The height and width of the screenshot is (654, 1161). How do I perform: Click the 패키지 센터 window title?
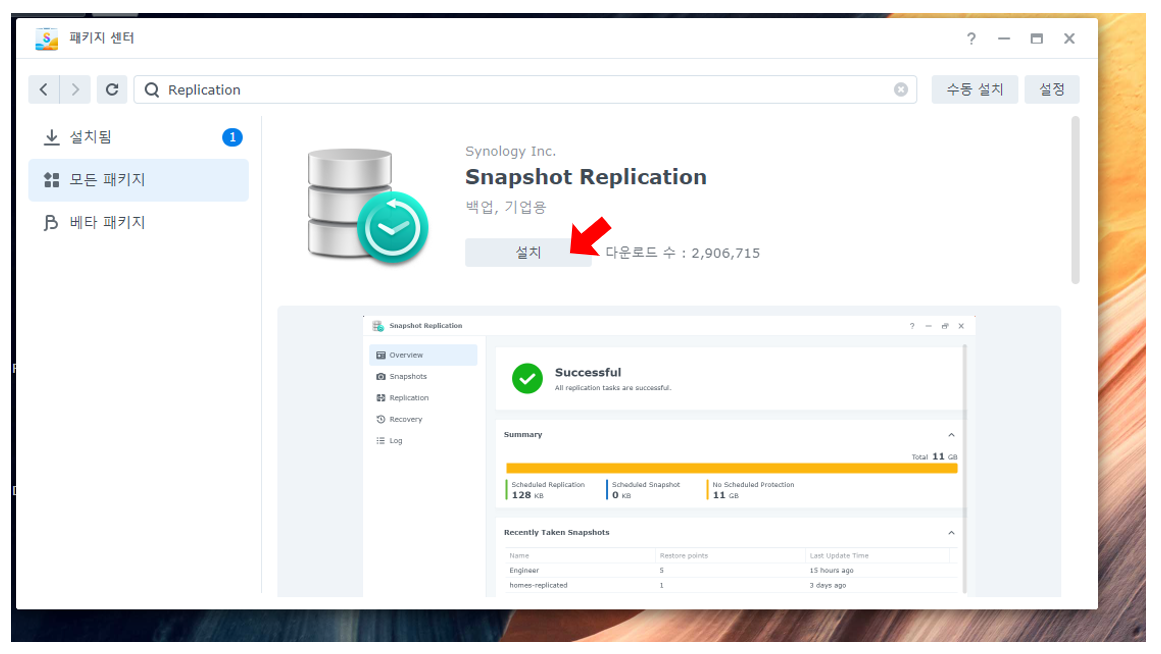click(x=101, y=38)
